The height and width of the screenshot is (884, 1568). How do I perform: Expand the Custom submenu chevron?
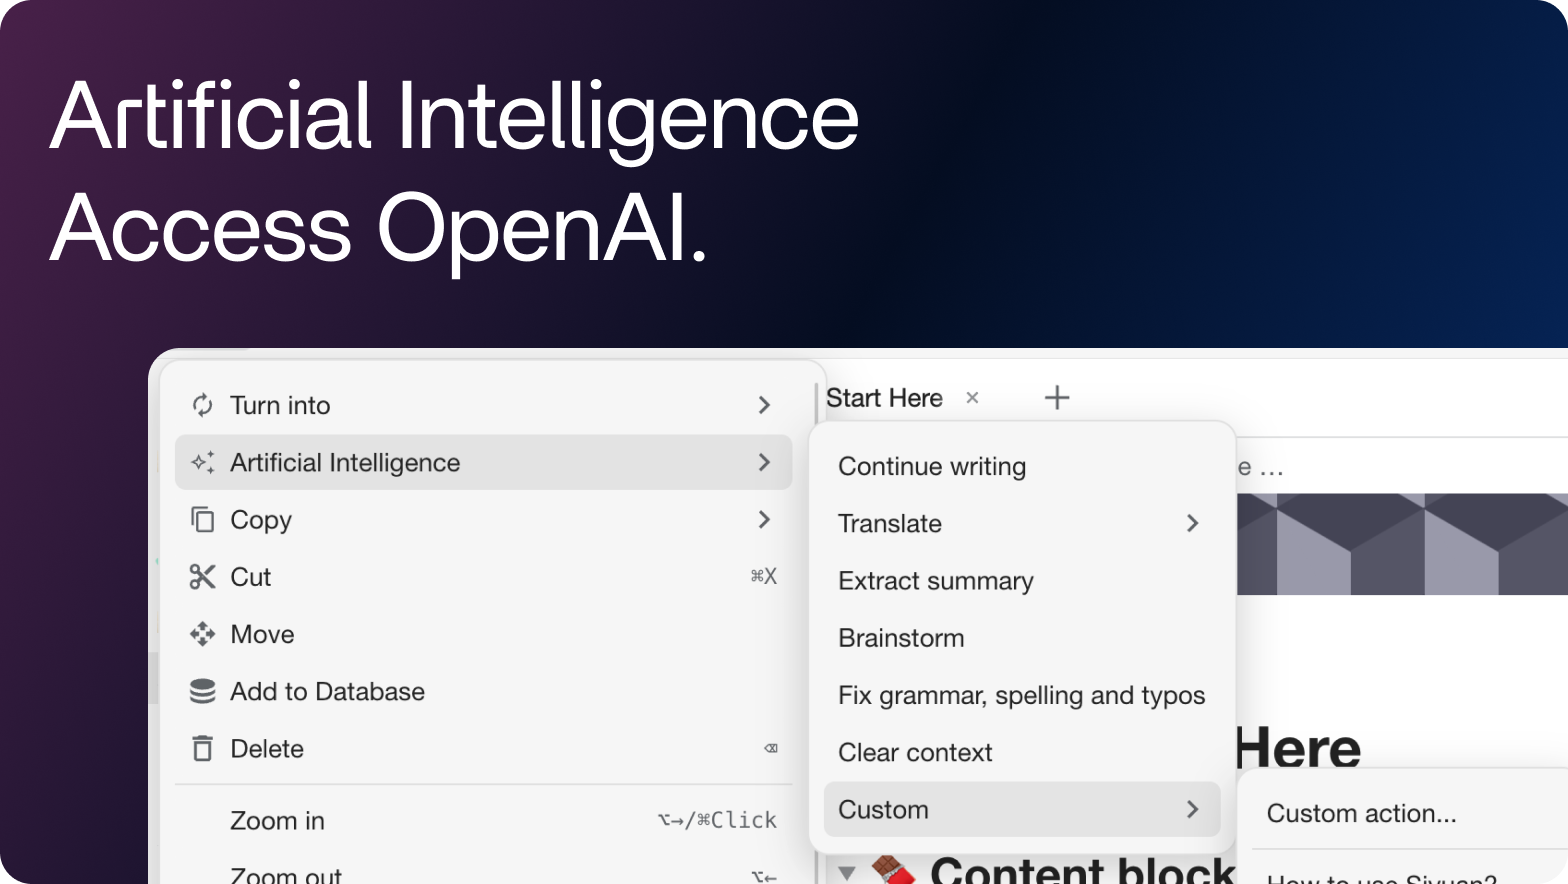point(1192,809)
